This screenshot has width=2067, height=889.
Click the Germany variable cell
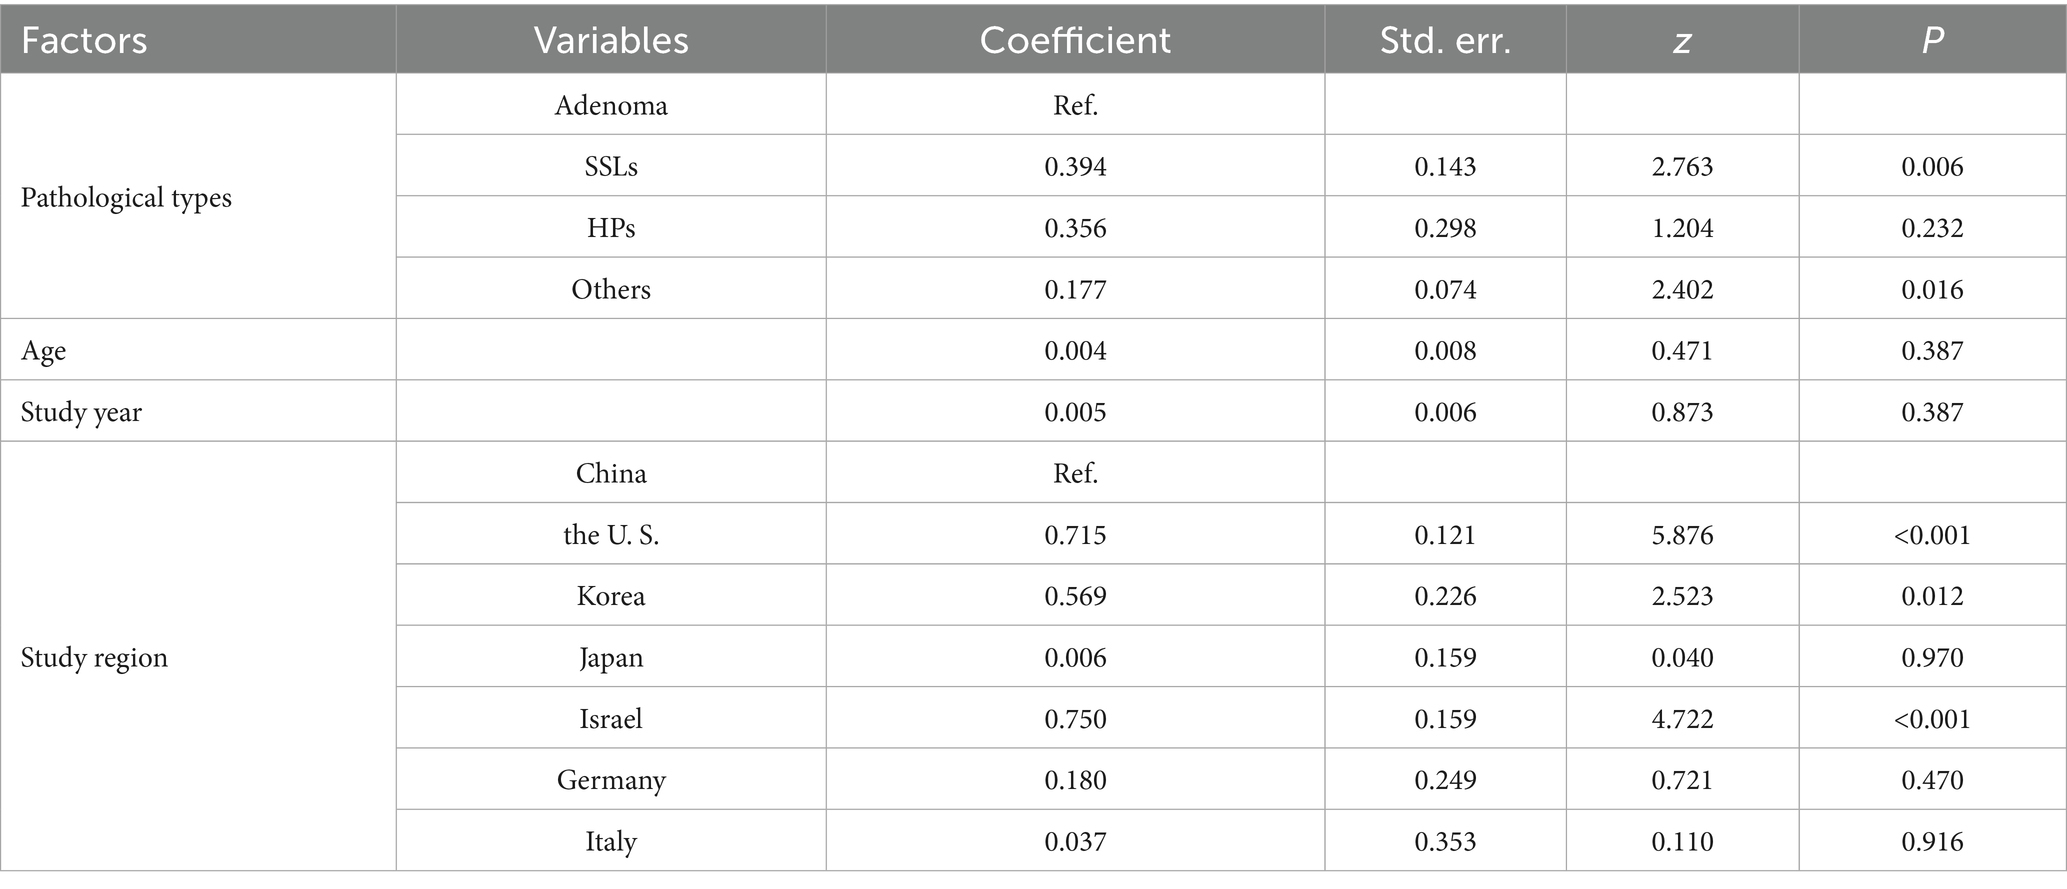click(x=611, y=780)
